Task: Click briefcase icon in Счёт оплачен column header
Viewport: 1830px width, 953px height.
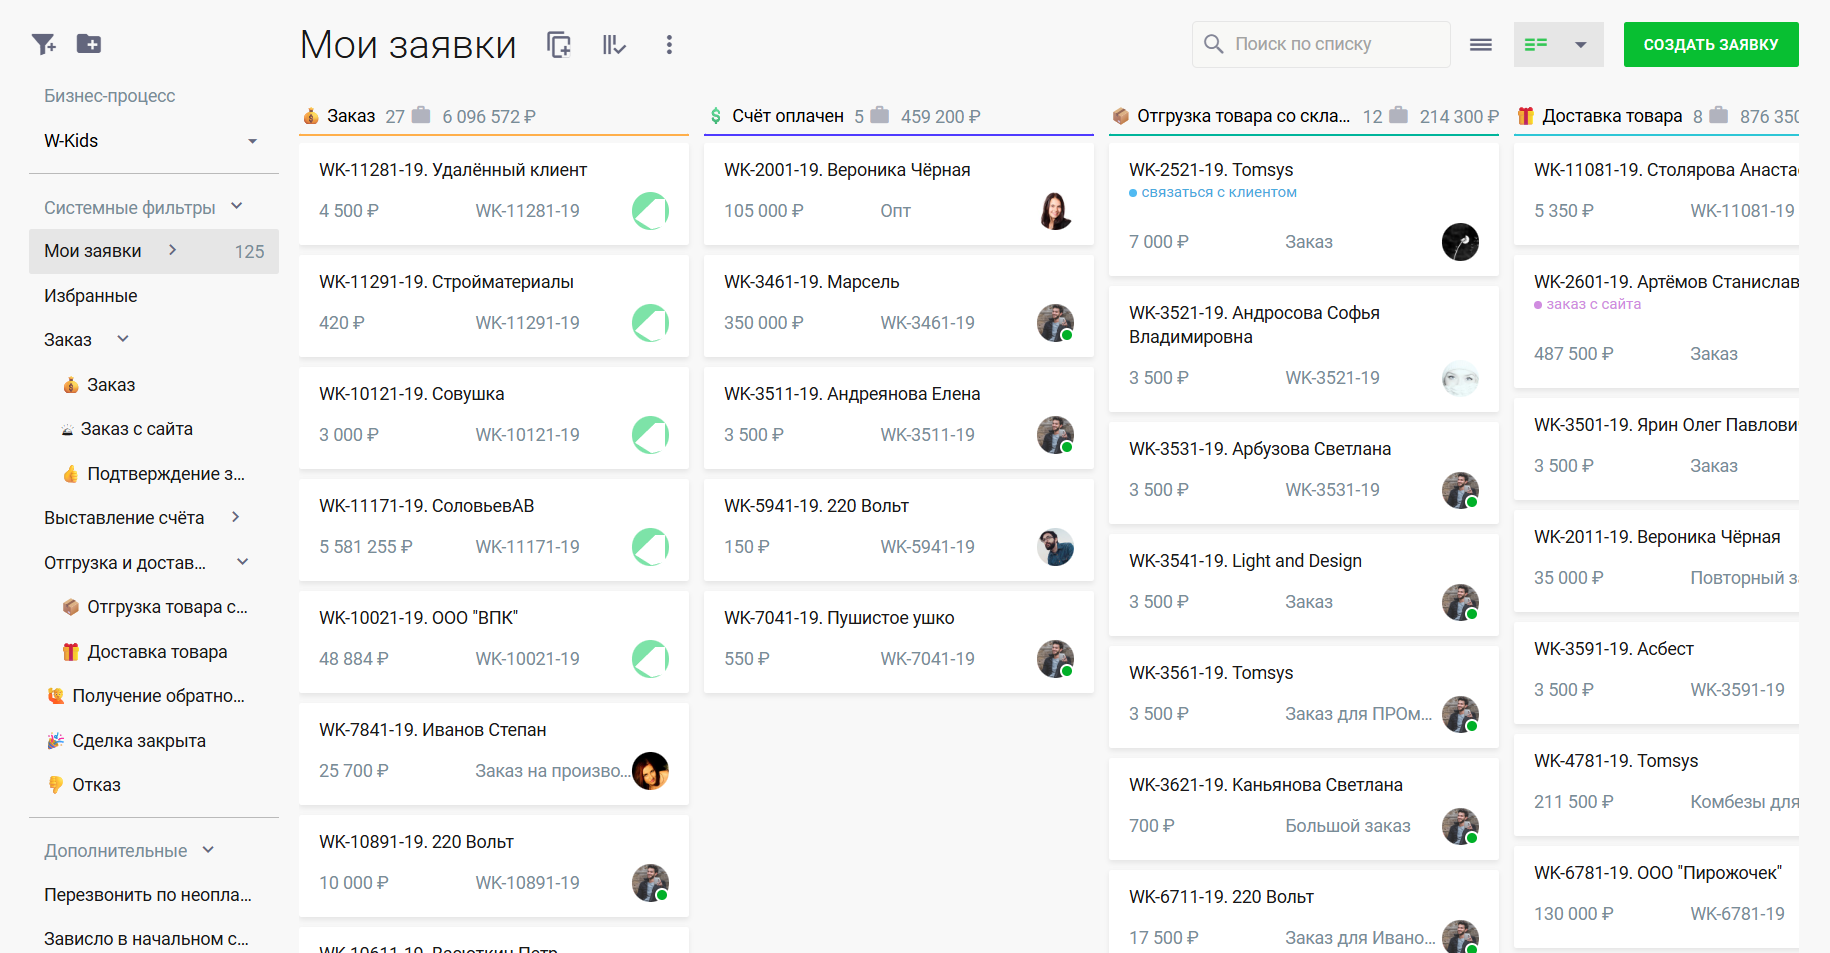Action: coord(880,115)
